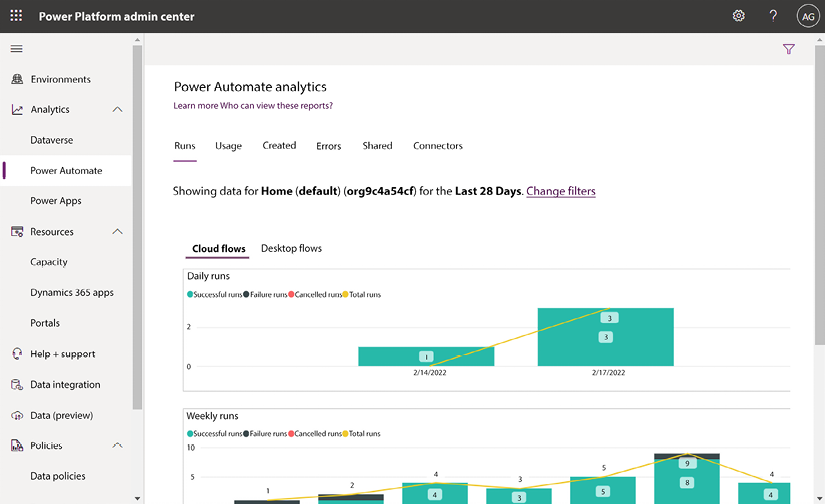Image resolution: width=825 pixels, height=504 pixels.
Task: Click the help question mark icon
Action: (x=773, y=16)
